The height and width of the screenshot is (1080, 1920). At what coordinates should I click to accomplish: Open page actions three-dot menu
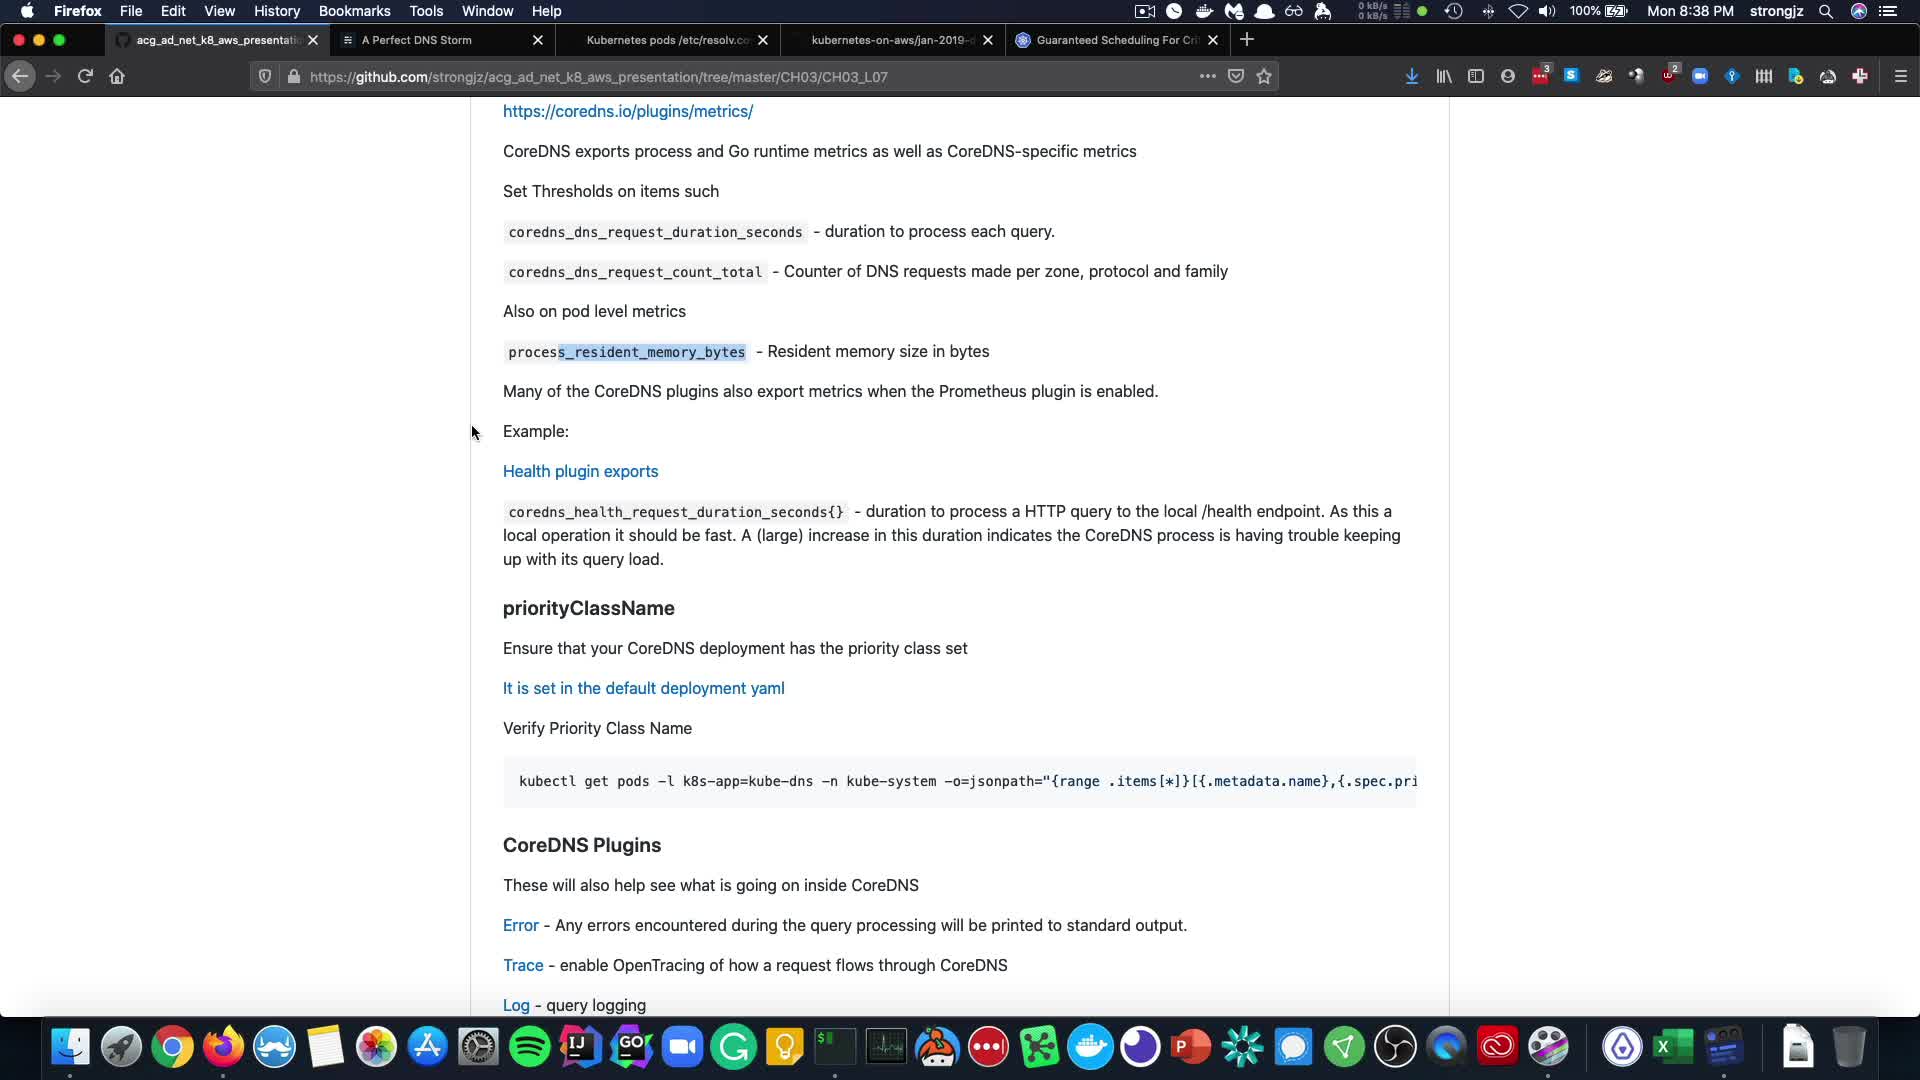click(1207, 76)
